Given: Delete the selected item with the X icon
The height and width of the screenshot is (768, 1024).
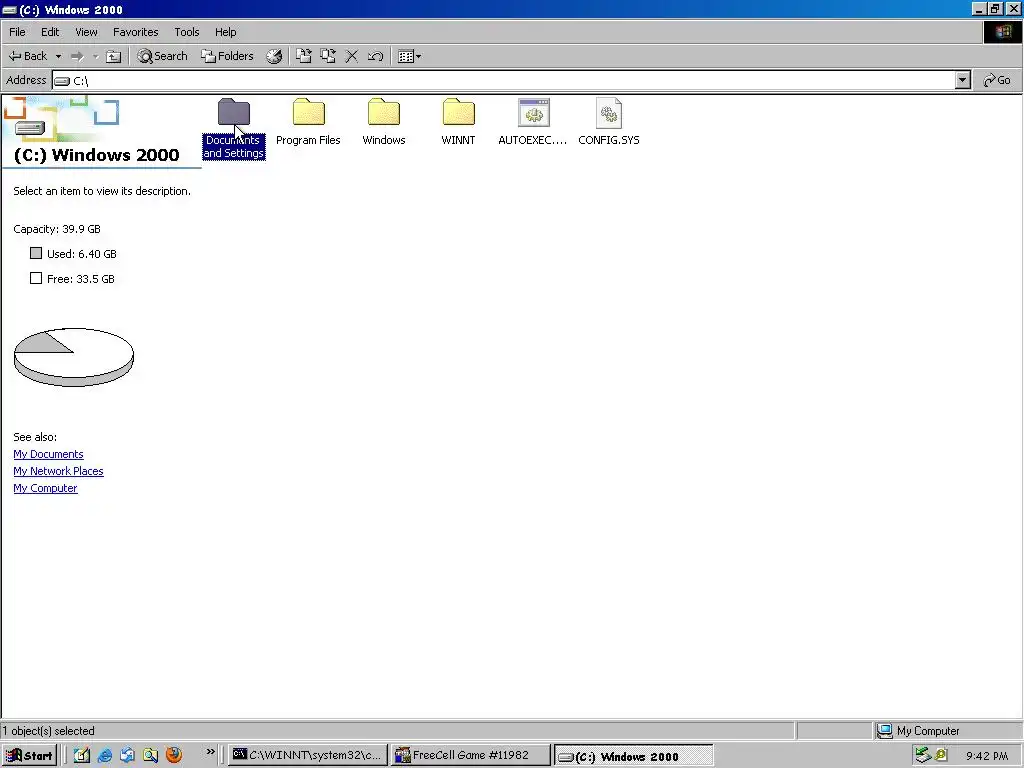Looking at the screenshot, I should (x=351, y=56).
